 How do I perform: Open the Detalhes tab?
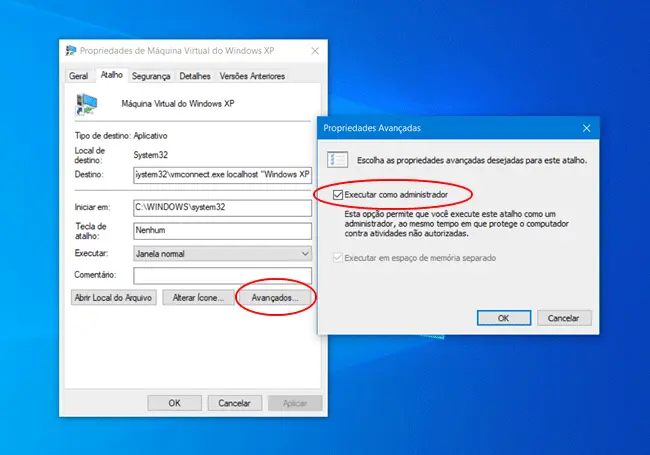[195, 75]
